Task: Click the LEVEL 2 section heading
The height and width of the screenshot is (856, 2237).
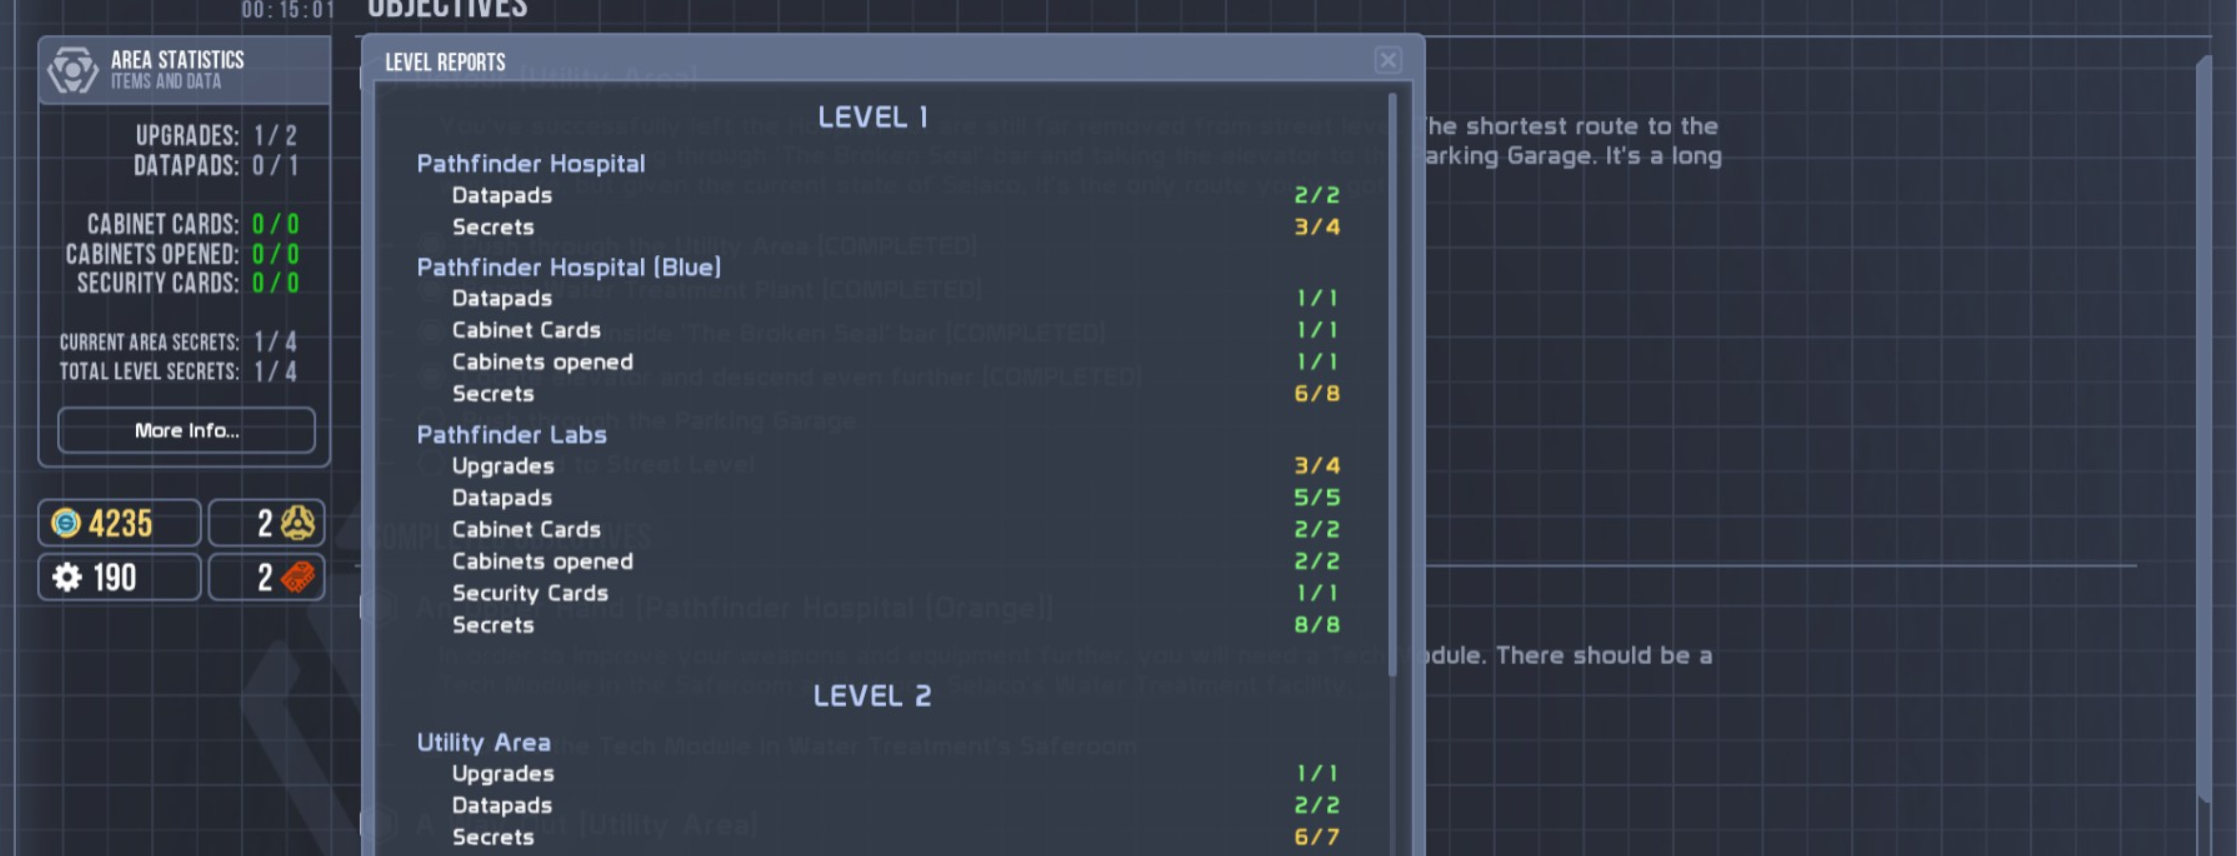Action: 871,696
